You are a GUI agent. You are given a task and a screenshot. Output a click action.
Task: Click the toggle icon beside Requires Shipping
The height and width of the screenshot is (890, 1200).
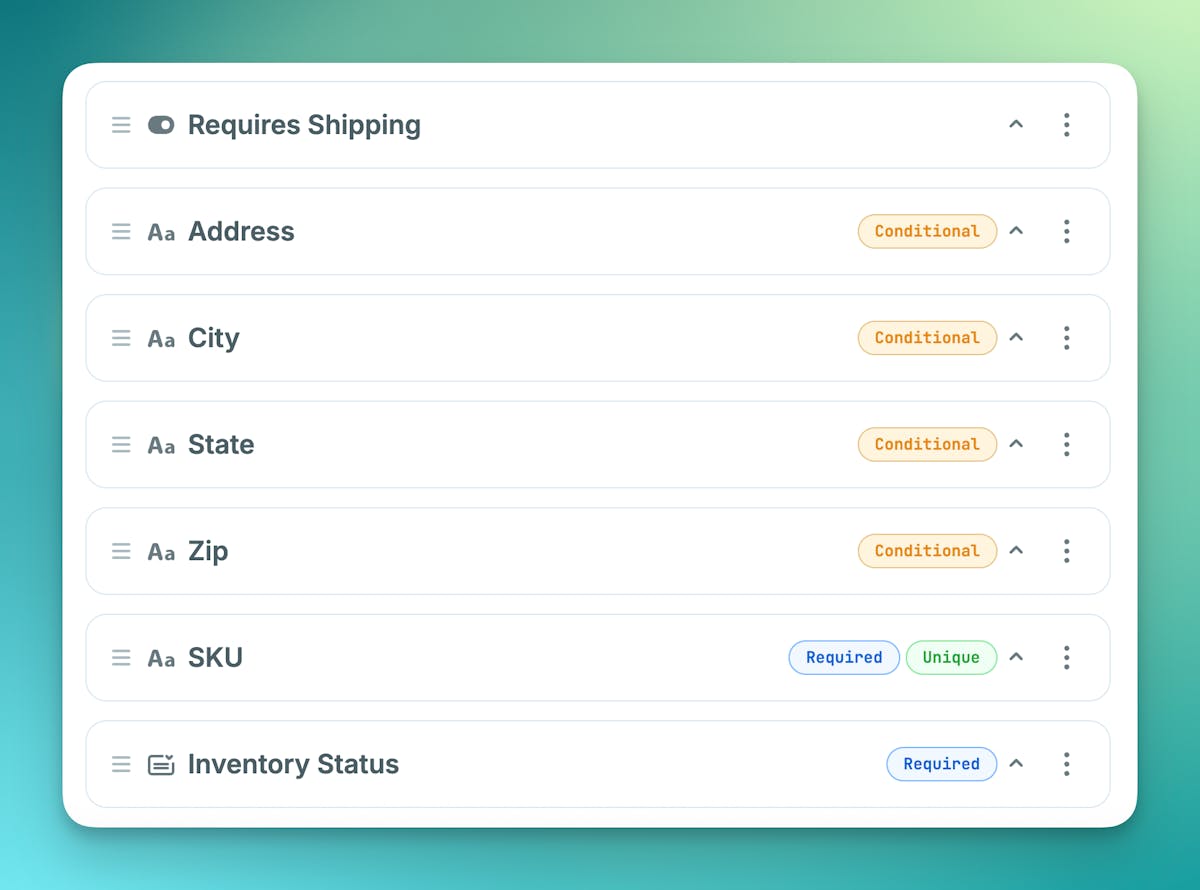(161, 125)
